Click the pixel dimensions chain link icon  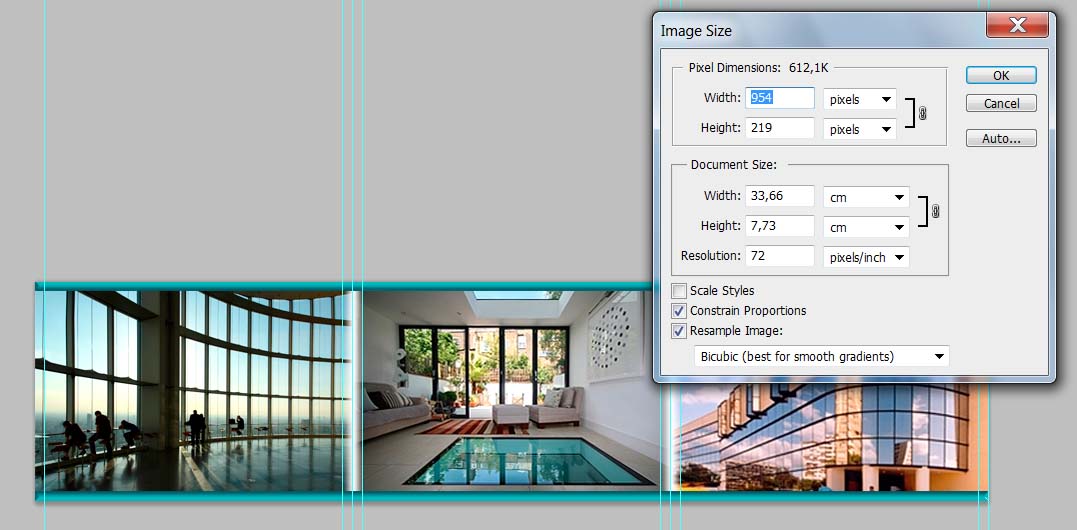click(922, 114)
